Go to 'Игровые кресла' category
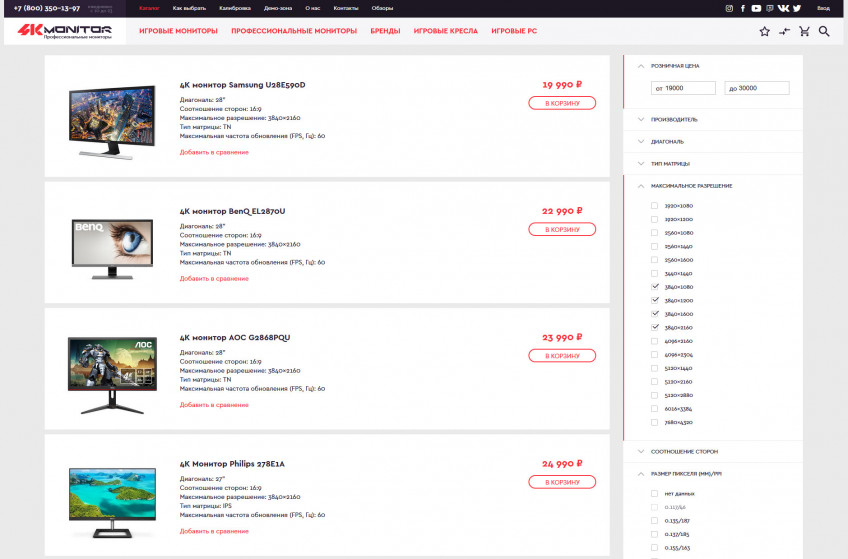The width and height of the screenshot is (848, 559). point(446,31)
